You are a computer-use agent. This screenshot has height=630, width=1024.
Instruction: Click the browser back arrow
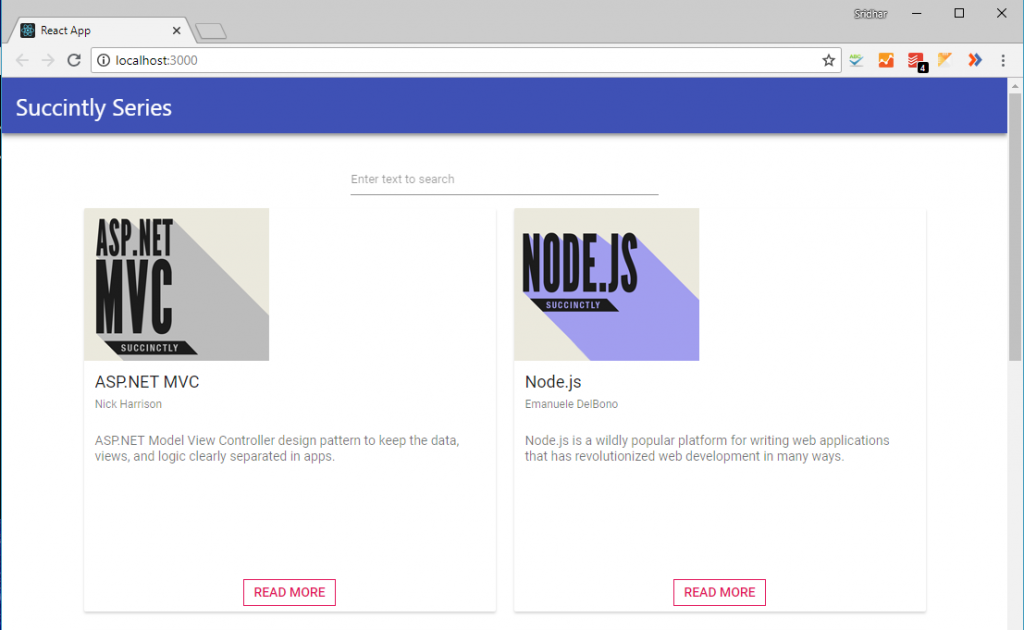point(22,61)
